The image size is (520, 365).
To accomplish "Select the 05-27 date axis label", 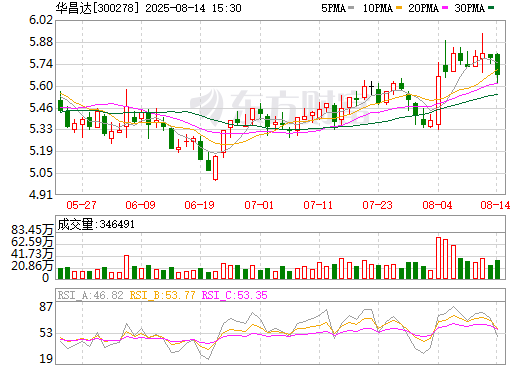I will [81, 205].
